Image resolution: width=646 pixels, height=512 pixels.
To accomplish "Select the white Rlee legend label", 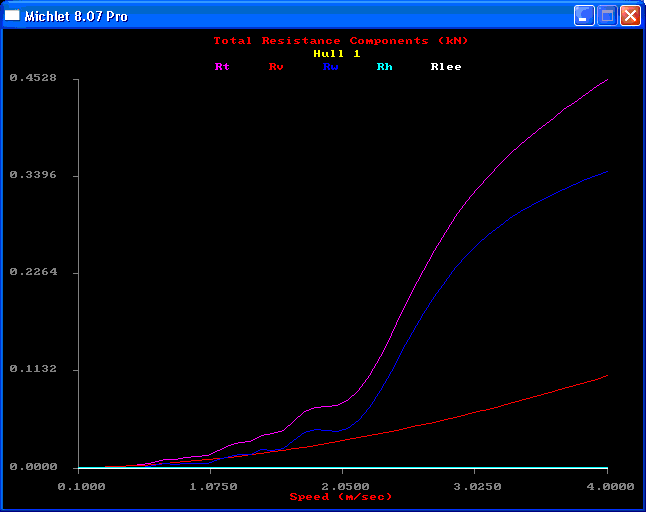I will pos(446,67).
